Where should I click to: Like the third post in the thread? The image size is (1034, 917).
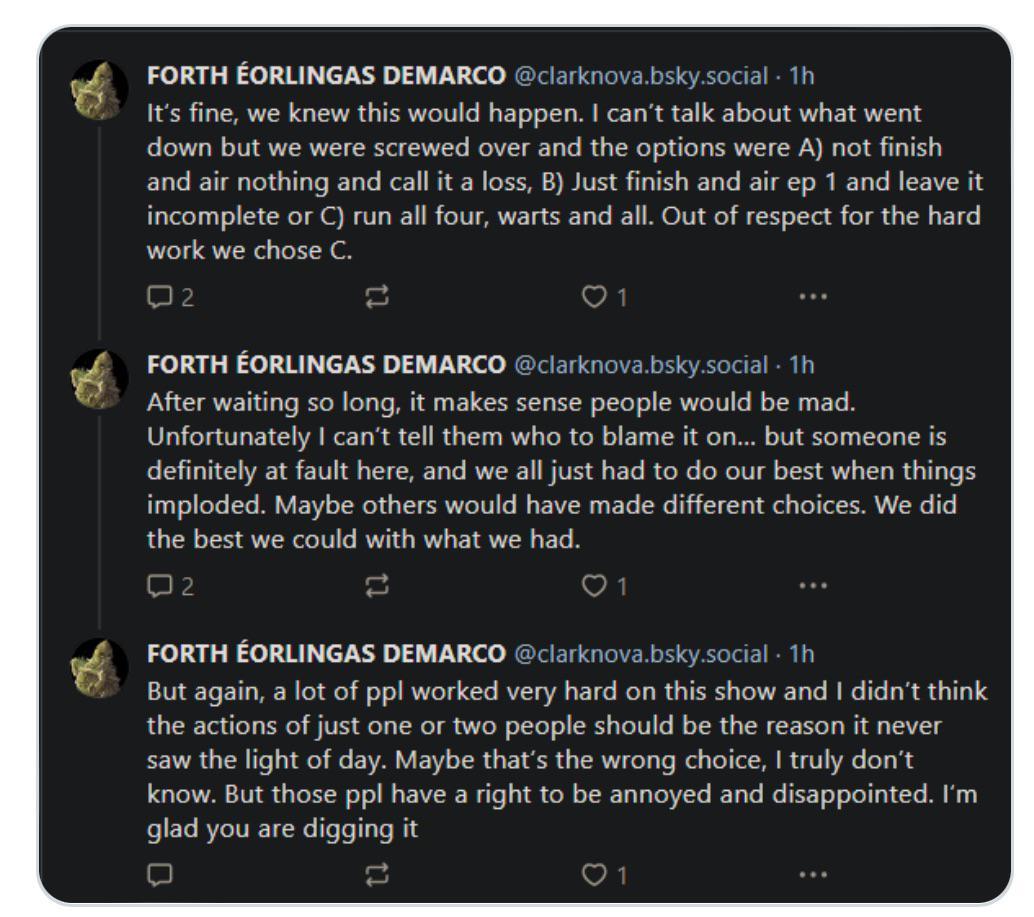pyautogui.click(x=596, y=875)
